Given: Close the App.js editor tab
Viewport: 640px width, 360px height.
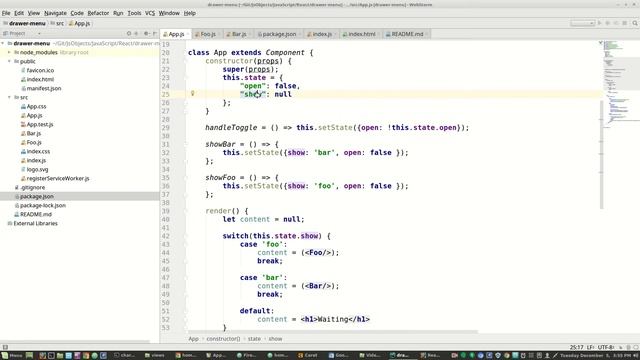Looking at the screenshot, I should point(188,34).
